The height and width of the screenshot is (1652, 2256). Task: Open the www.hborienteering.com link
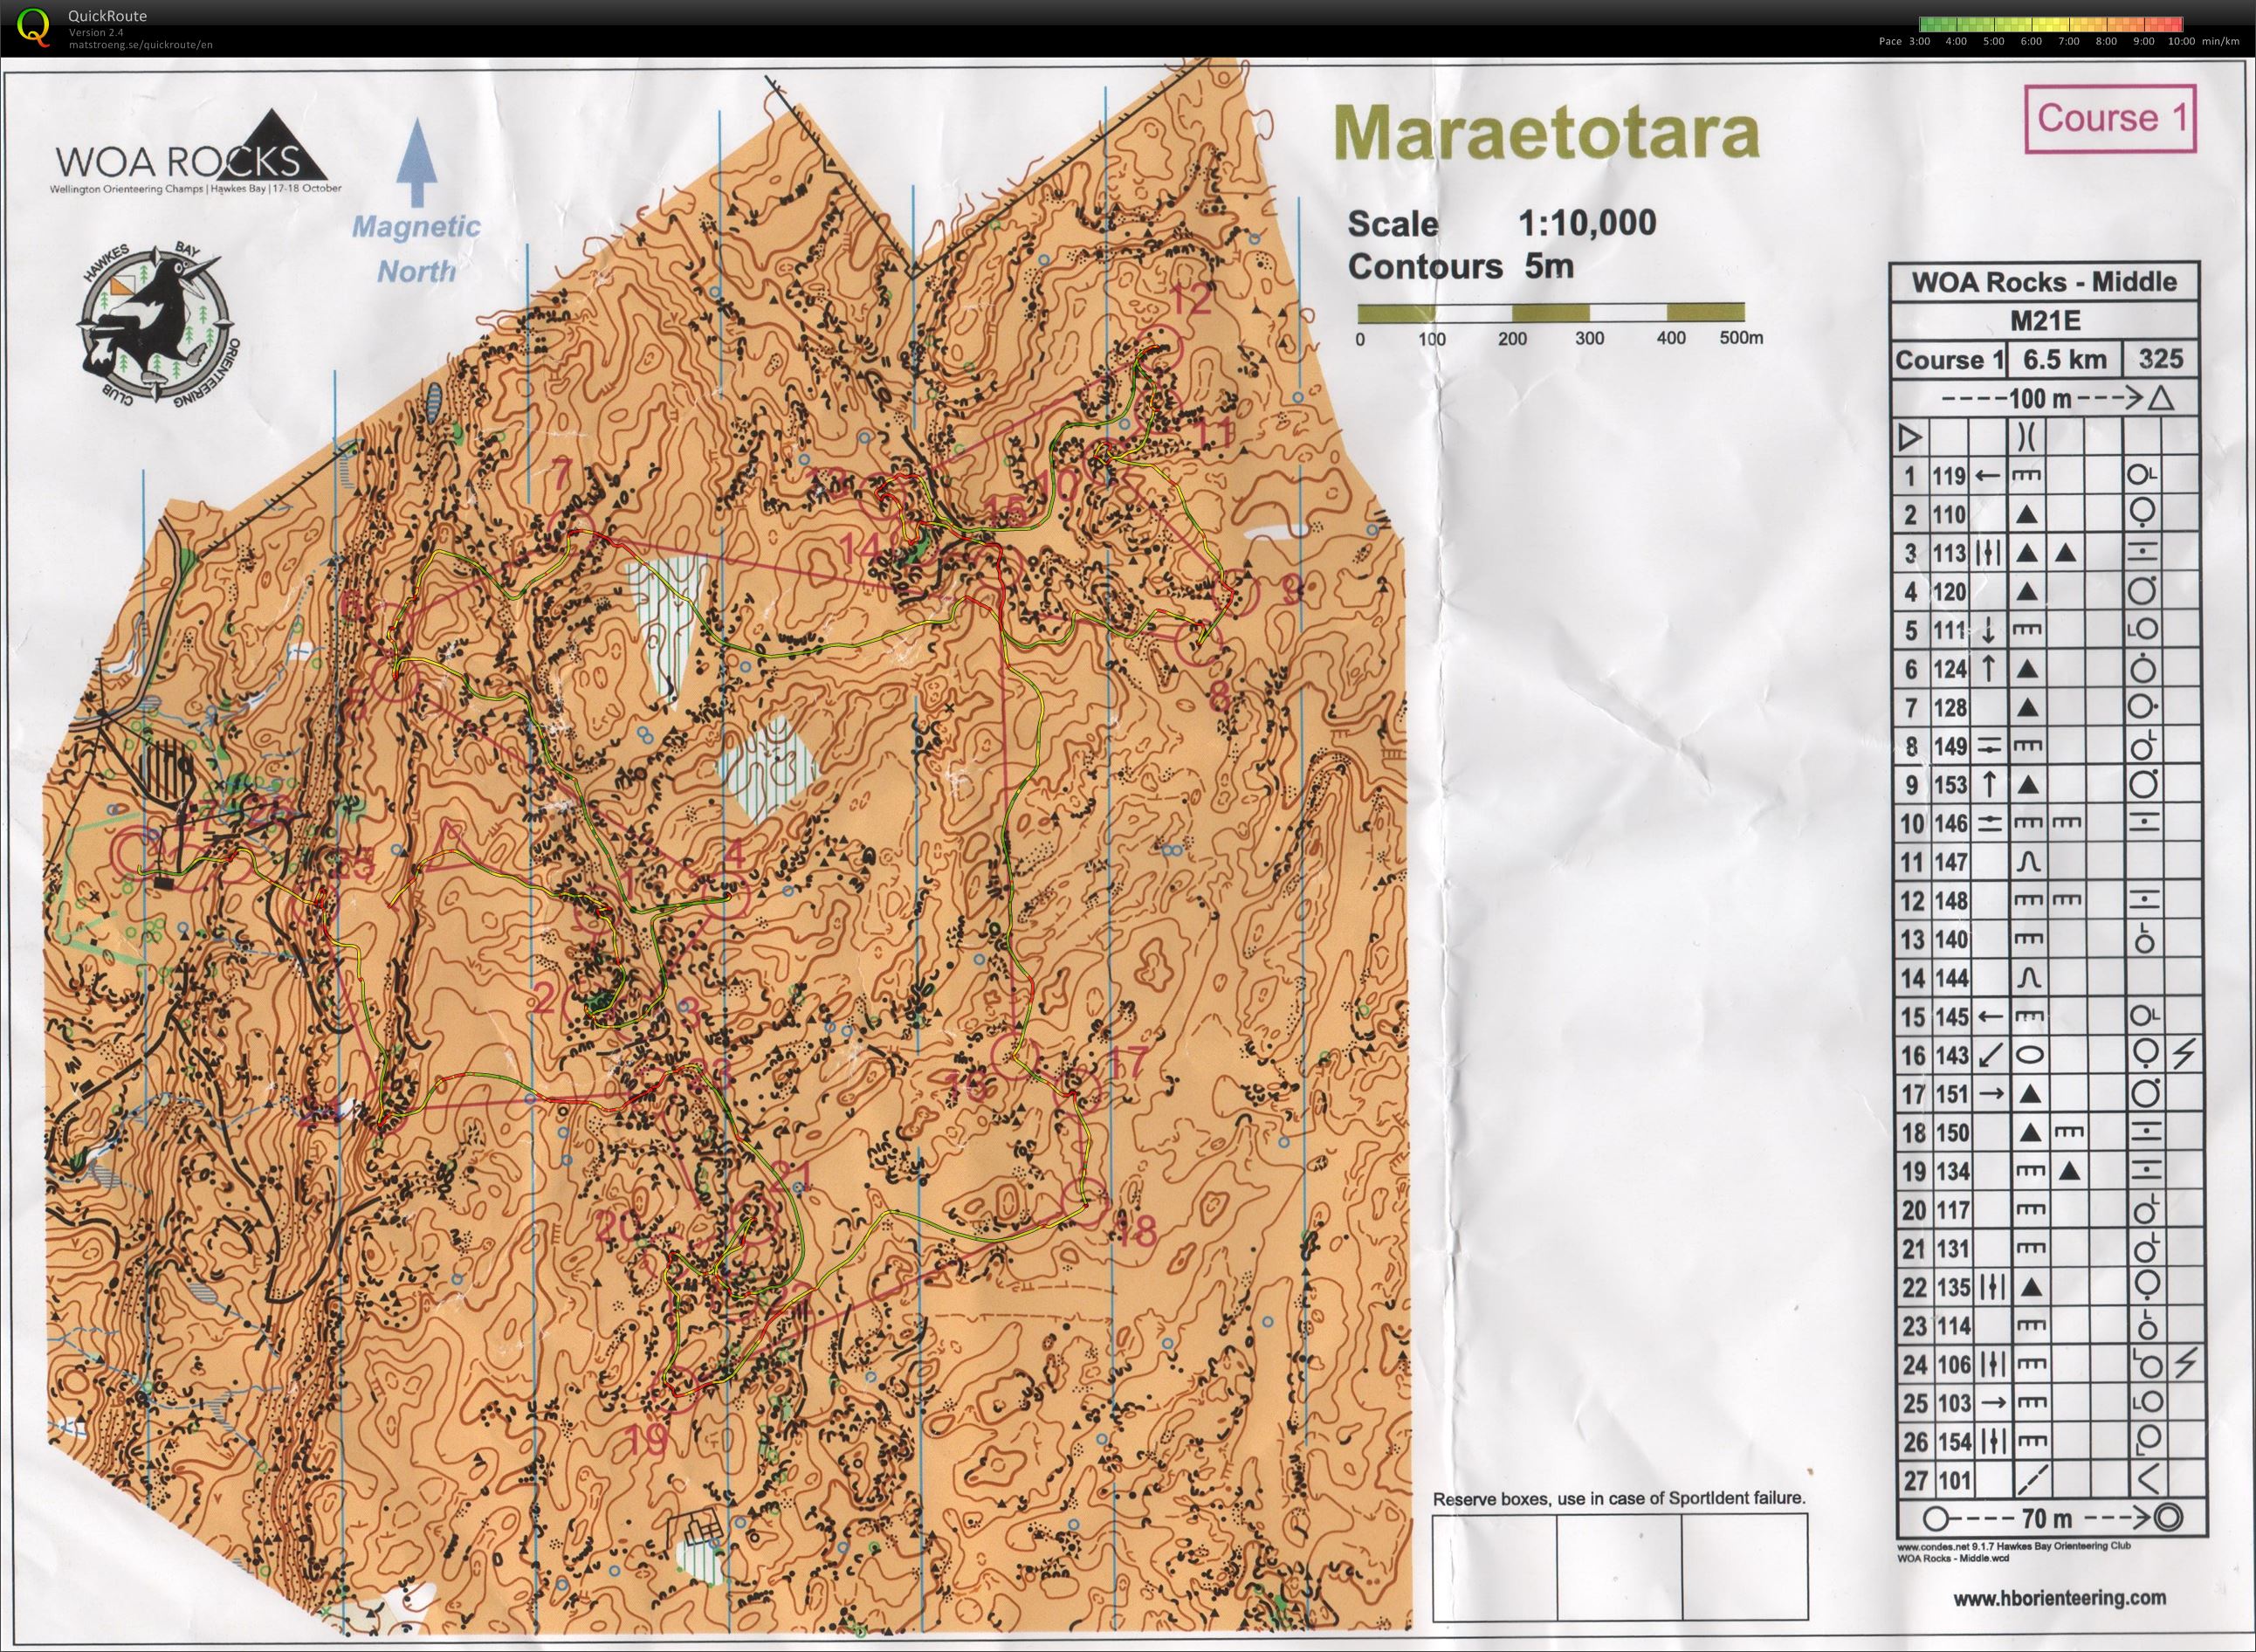2060,1599
